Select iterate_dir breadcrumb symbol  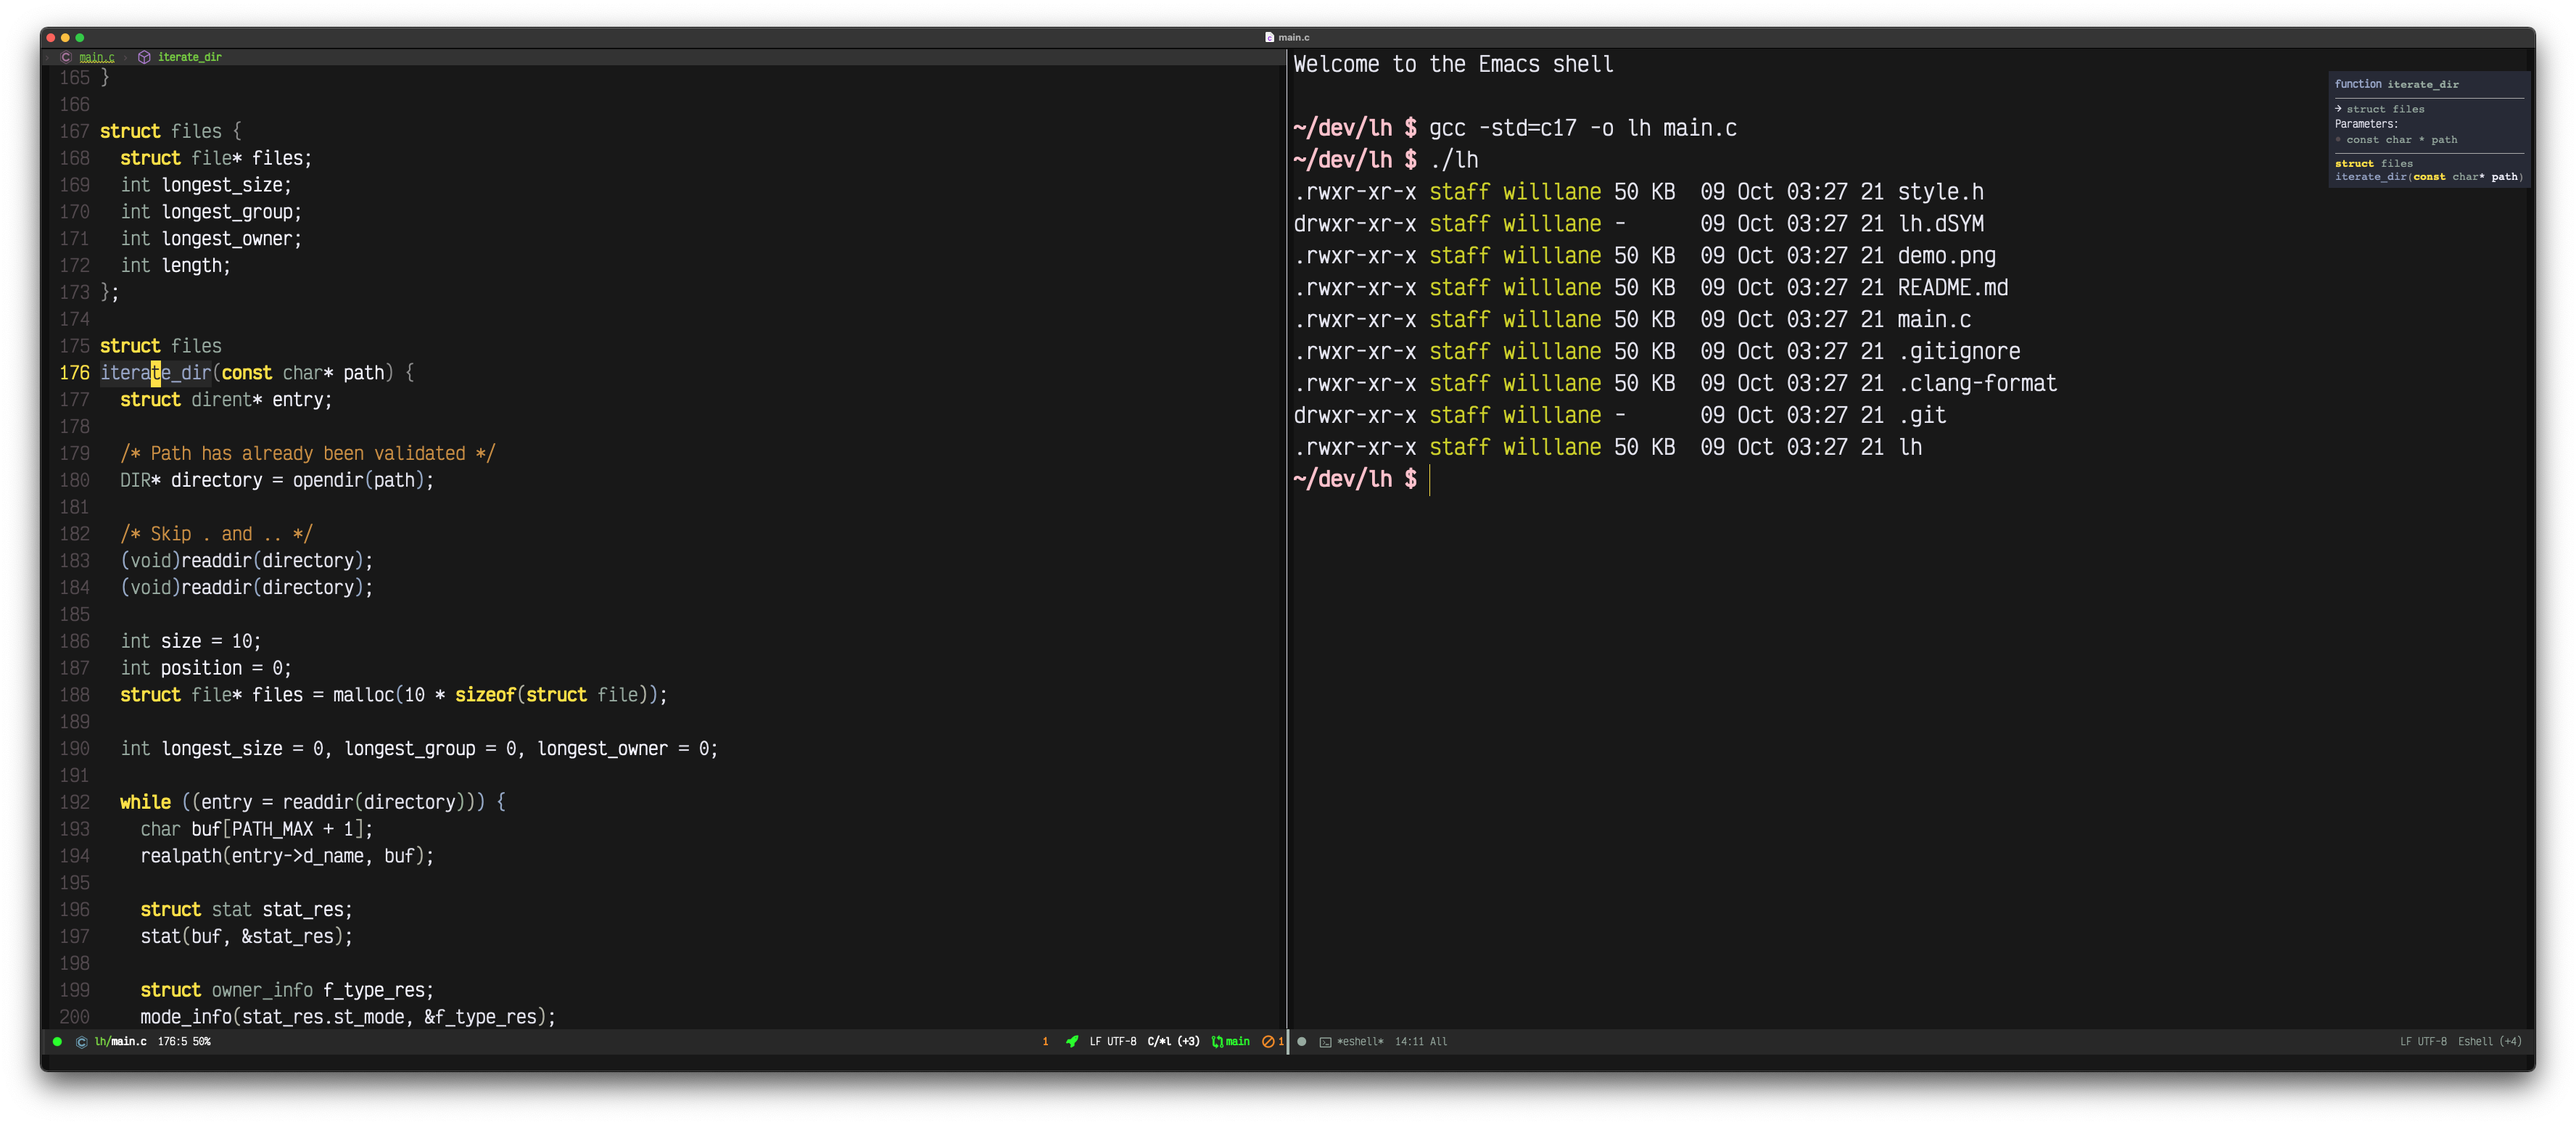tap(189, 57)
